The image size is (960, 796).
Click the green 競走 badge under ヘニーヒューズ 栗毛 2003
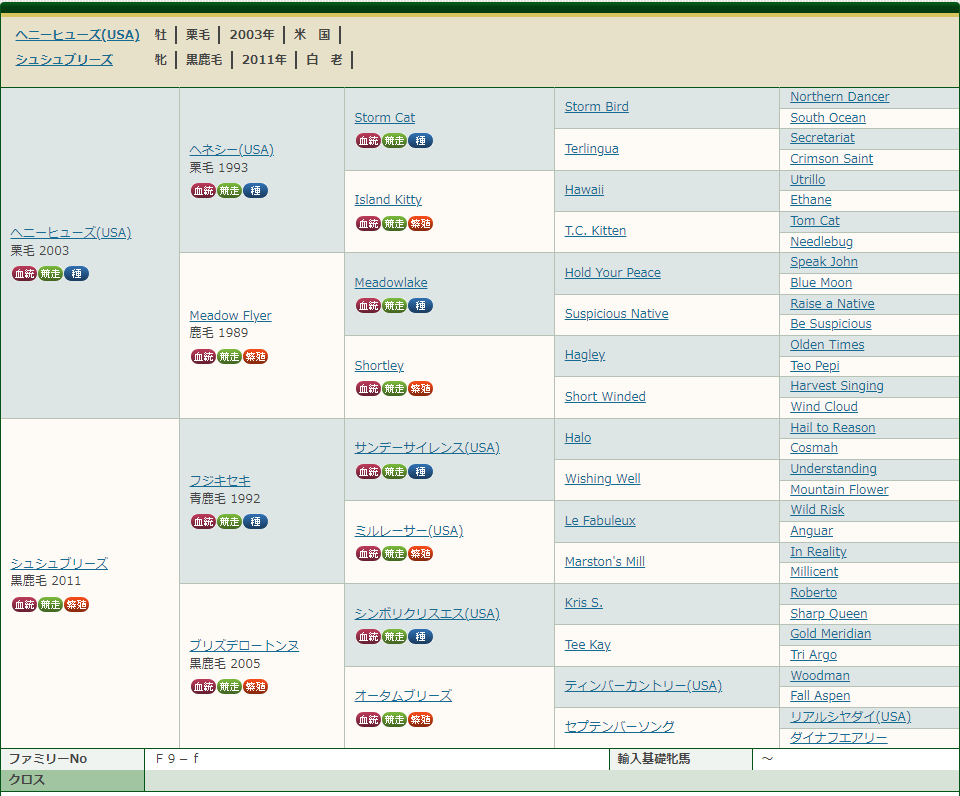[x=50, y=274]
